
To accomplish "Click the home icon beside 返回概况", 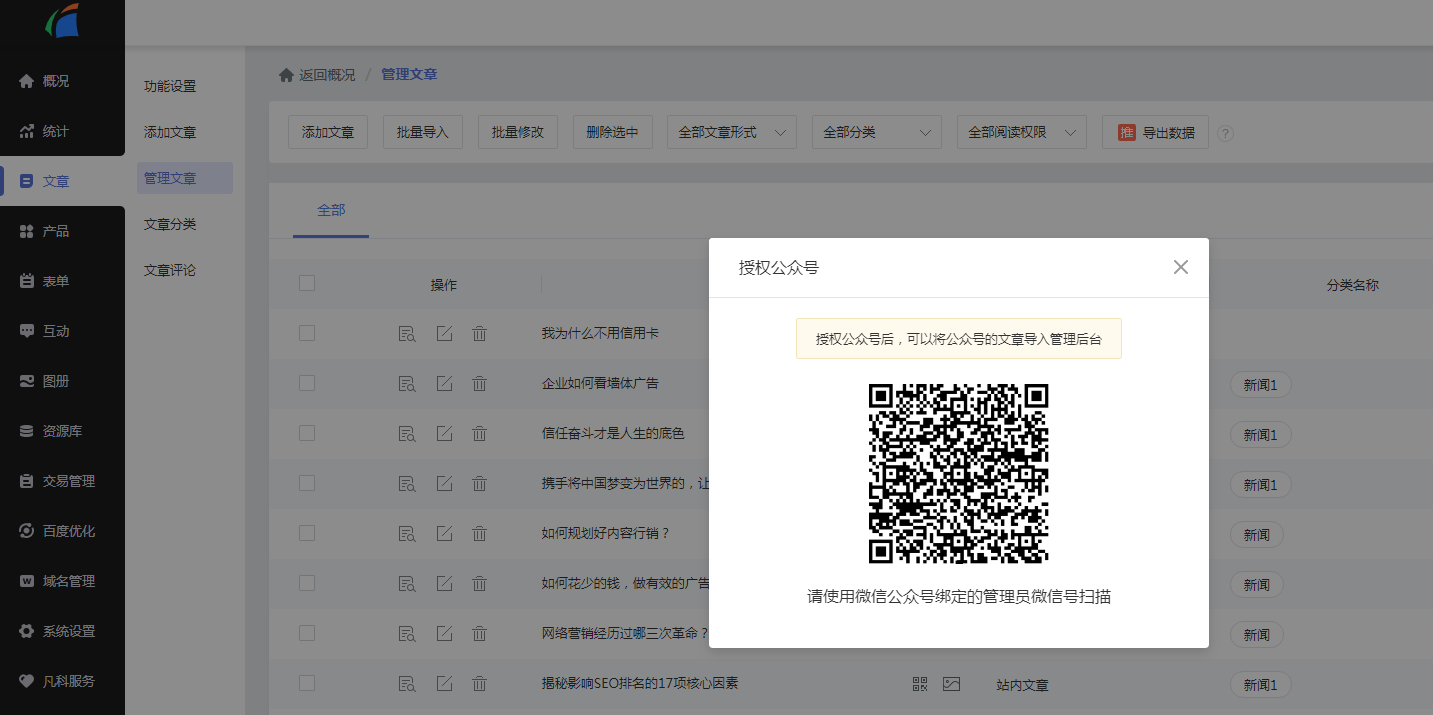I will [286, 74].
